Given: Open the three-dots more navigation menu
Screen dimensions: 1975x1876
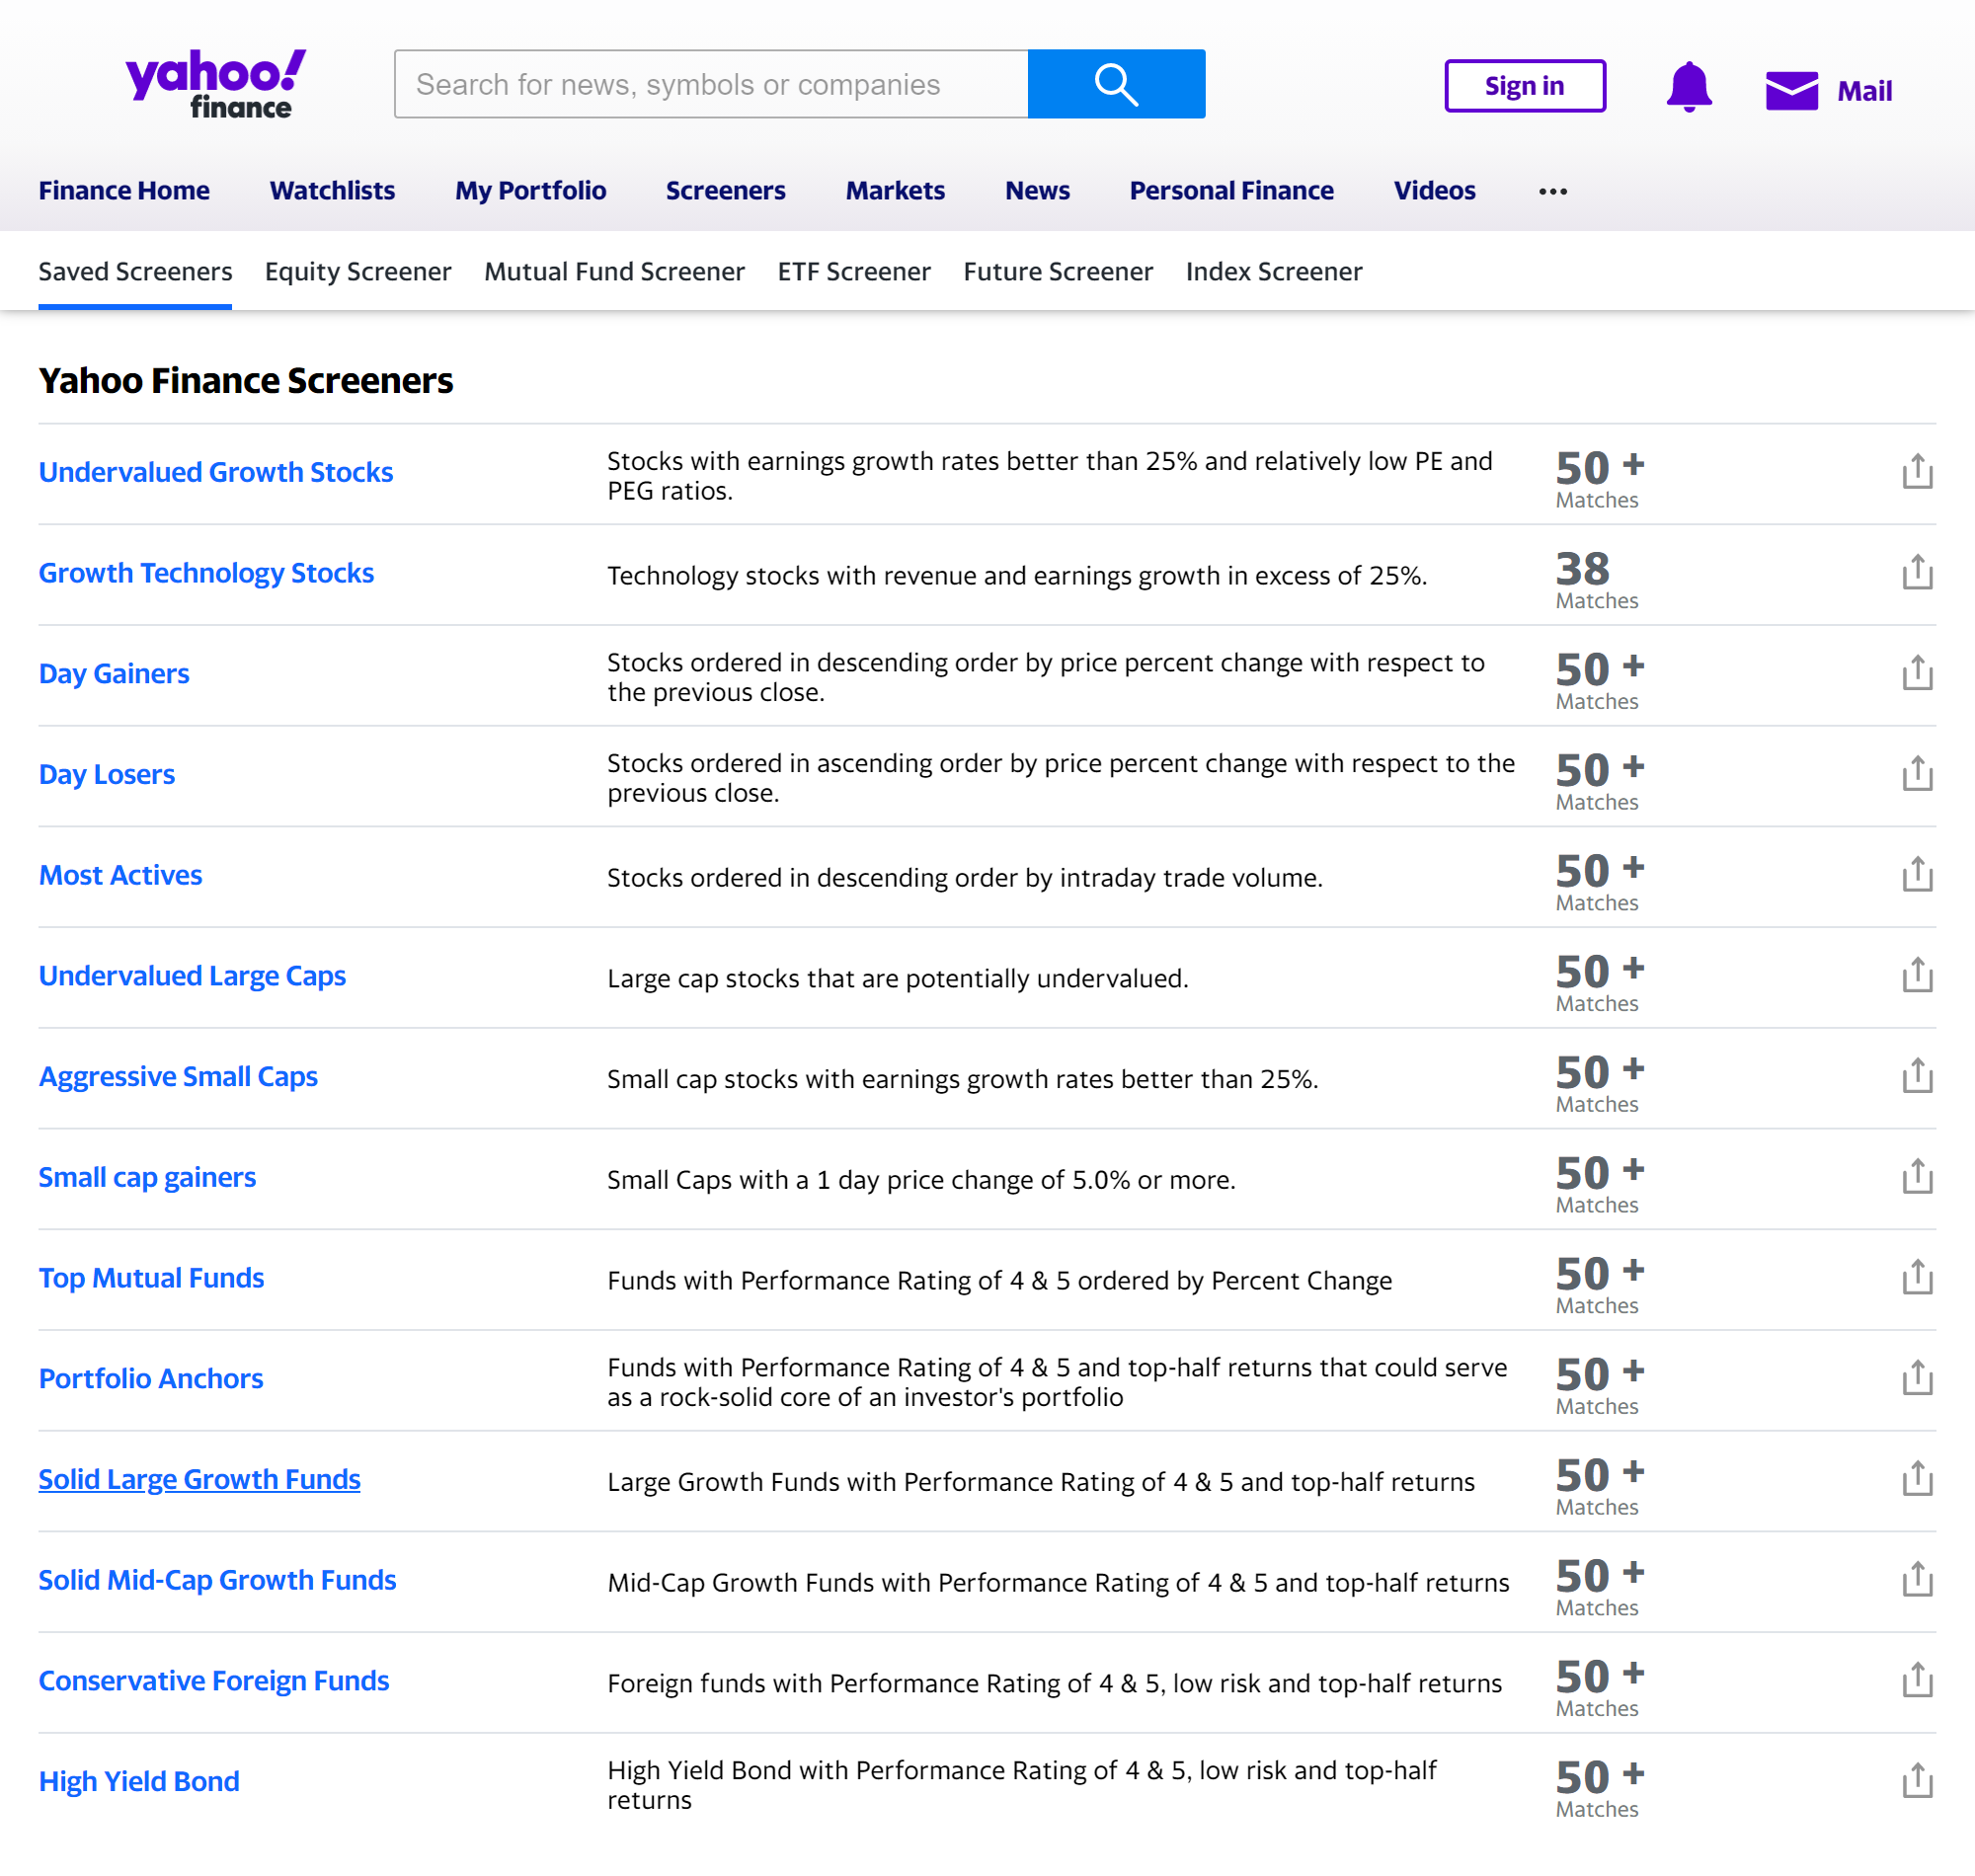Looking at the screenshot, I should click(x=1552, y=191).
